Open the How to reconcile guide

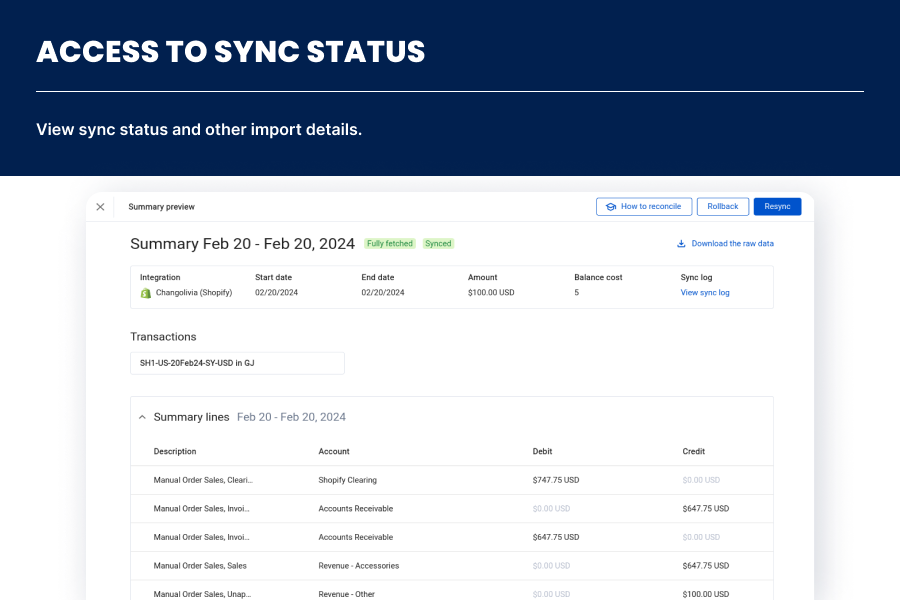click(x=643, y=207)
